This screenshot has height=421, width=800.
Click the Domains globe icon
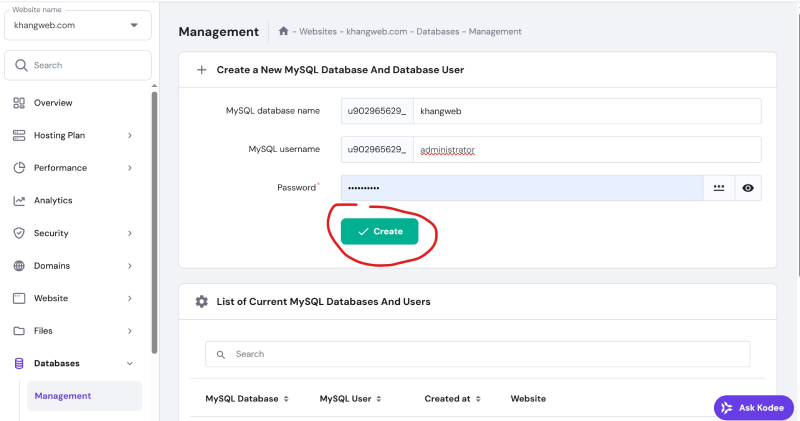point(19,266)
